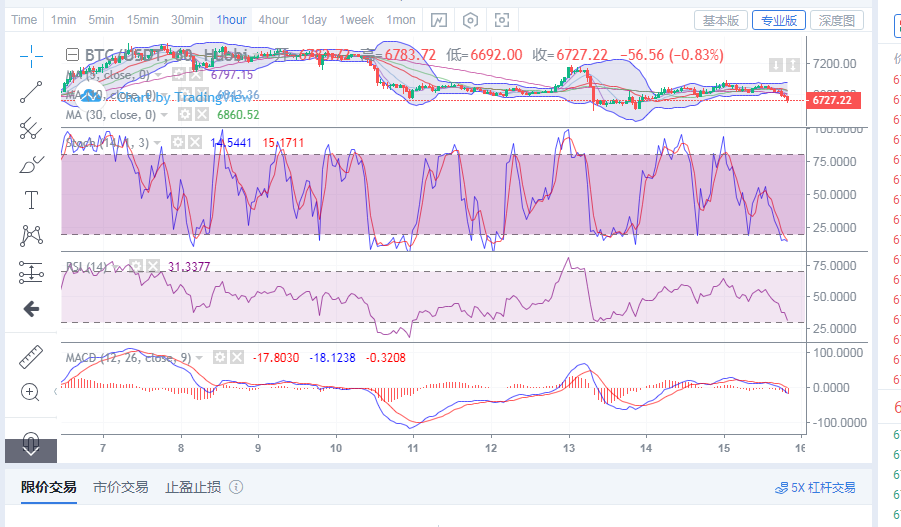Open settings gear for Stoch indicator
Screen dimensions: 901x527
click(x=178, y=142)
